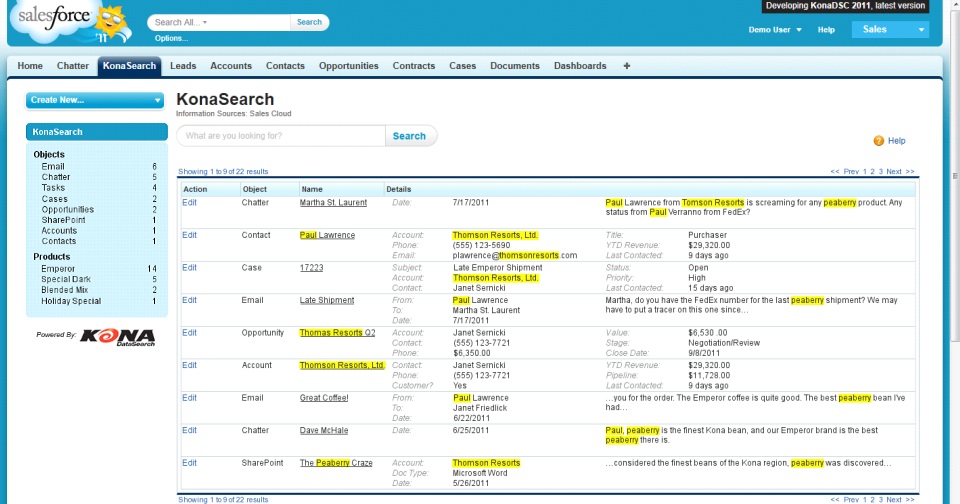
Task: Click the KonaSearch sidebar panel header
Action: tap(97, 132)
